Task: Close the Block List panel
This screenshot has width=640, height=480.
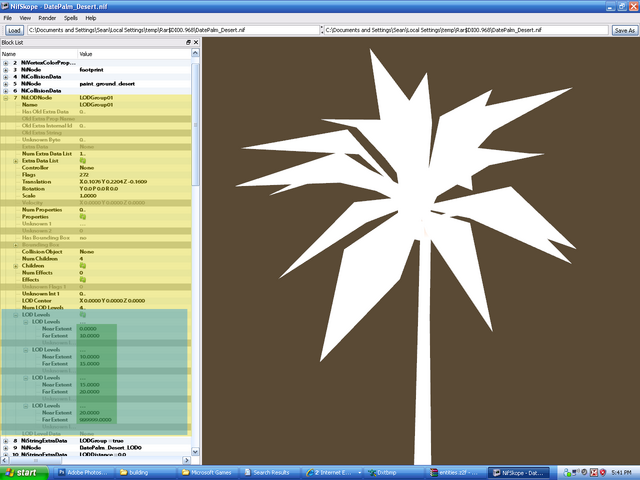Action: 196,42
